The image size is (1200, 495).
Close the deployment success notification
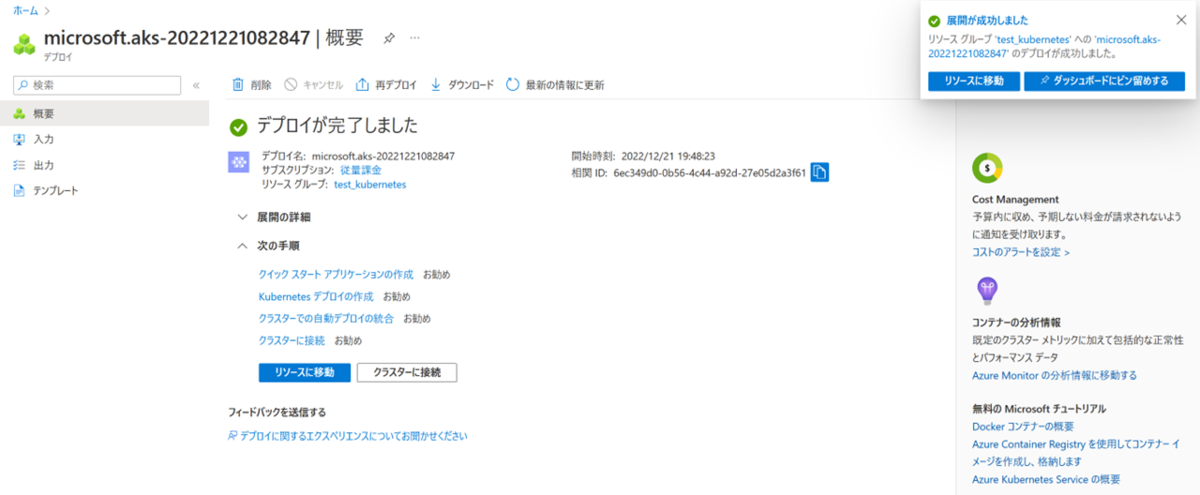1181,19
